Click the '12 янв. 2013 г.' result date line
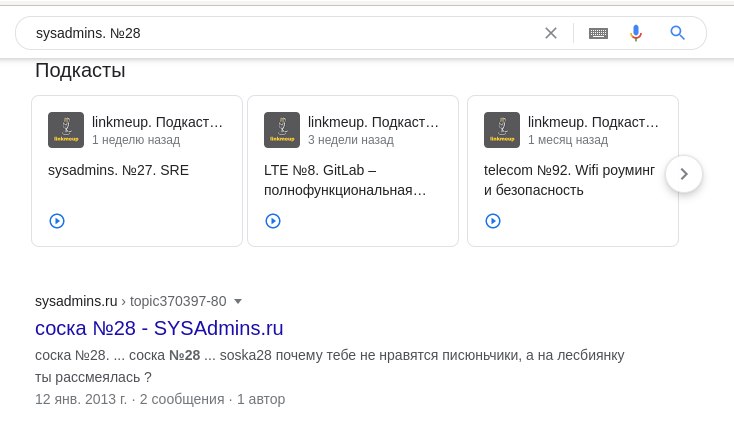Viewport: 734px width, 441px height. pos(160,399)
